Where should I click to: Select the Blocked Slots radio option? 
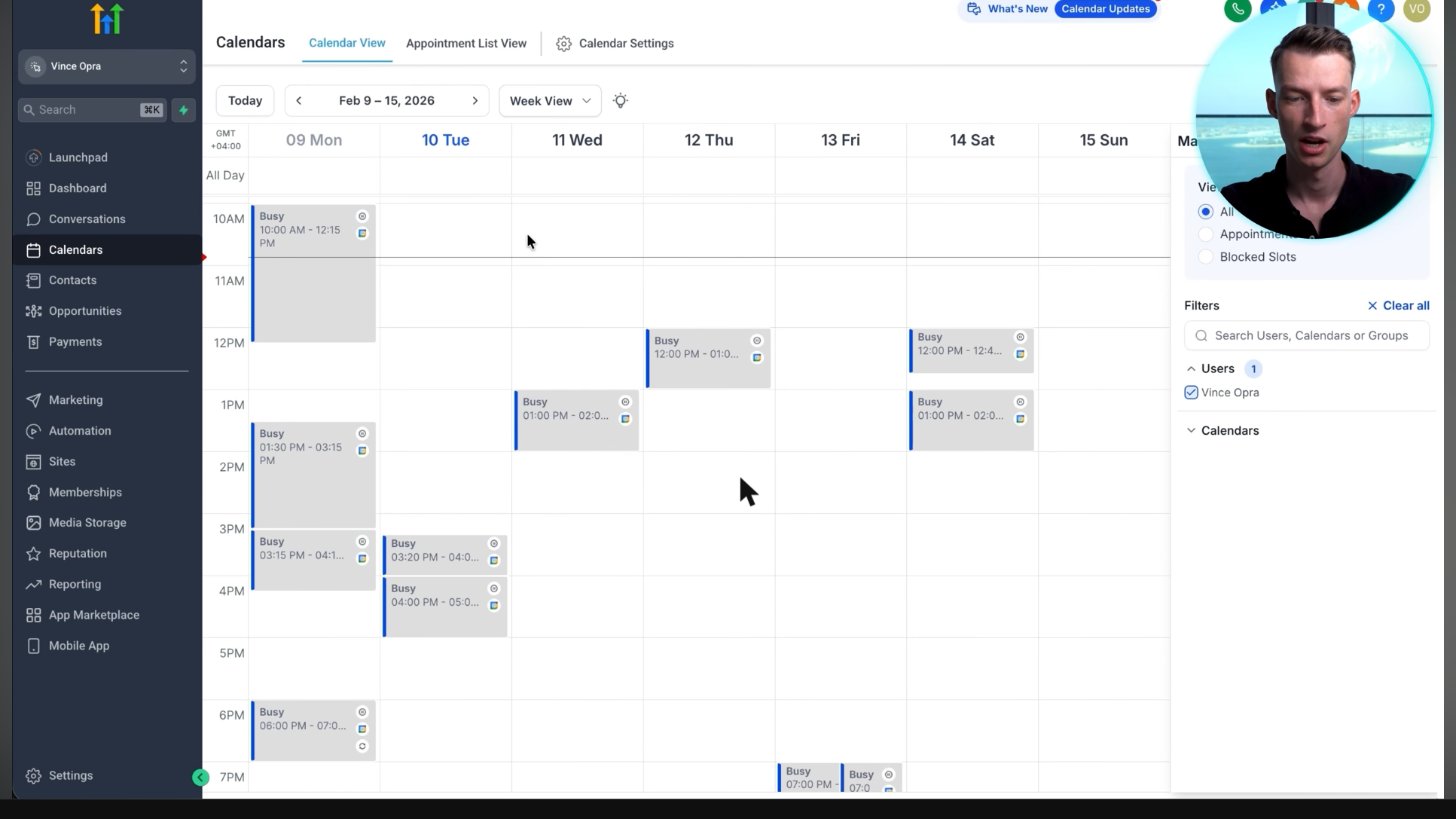(1205, 257)
